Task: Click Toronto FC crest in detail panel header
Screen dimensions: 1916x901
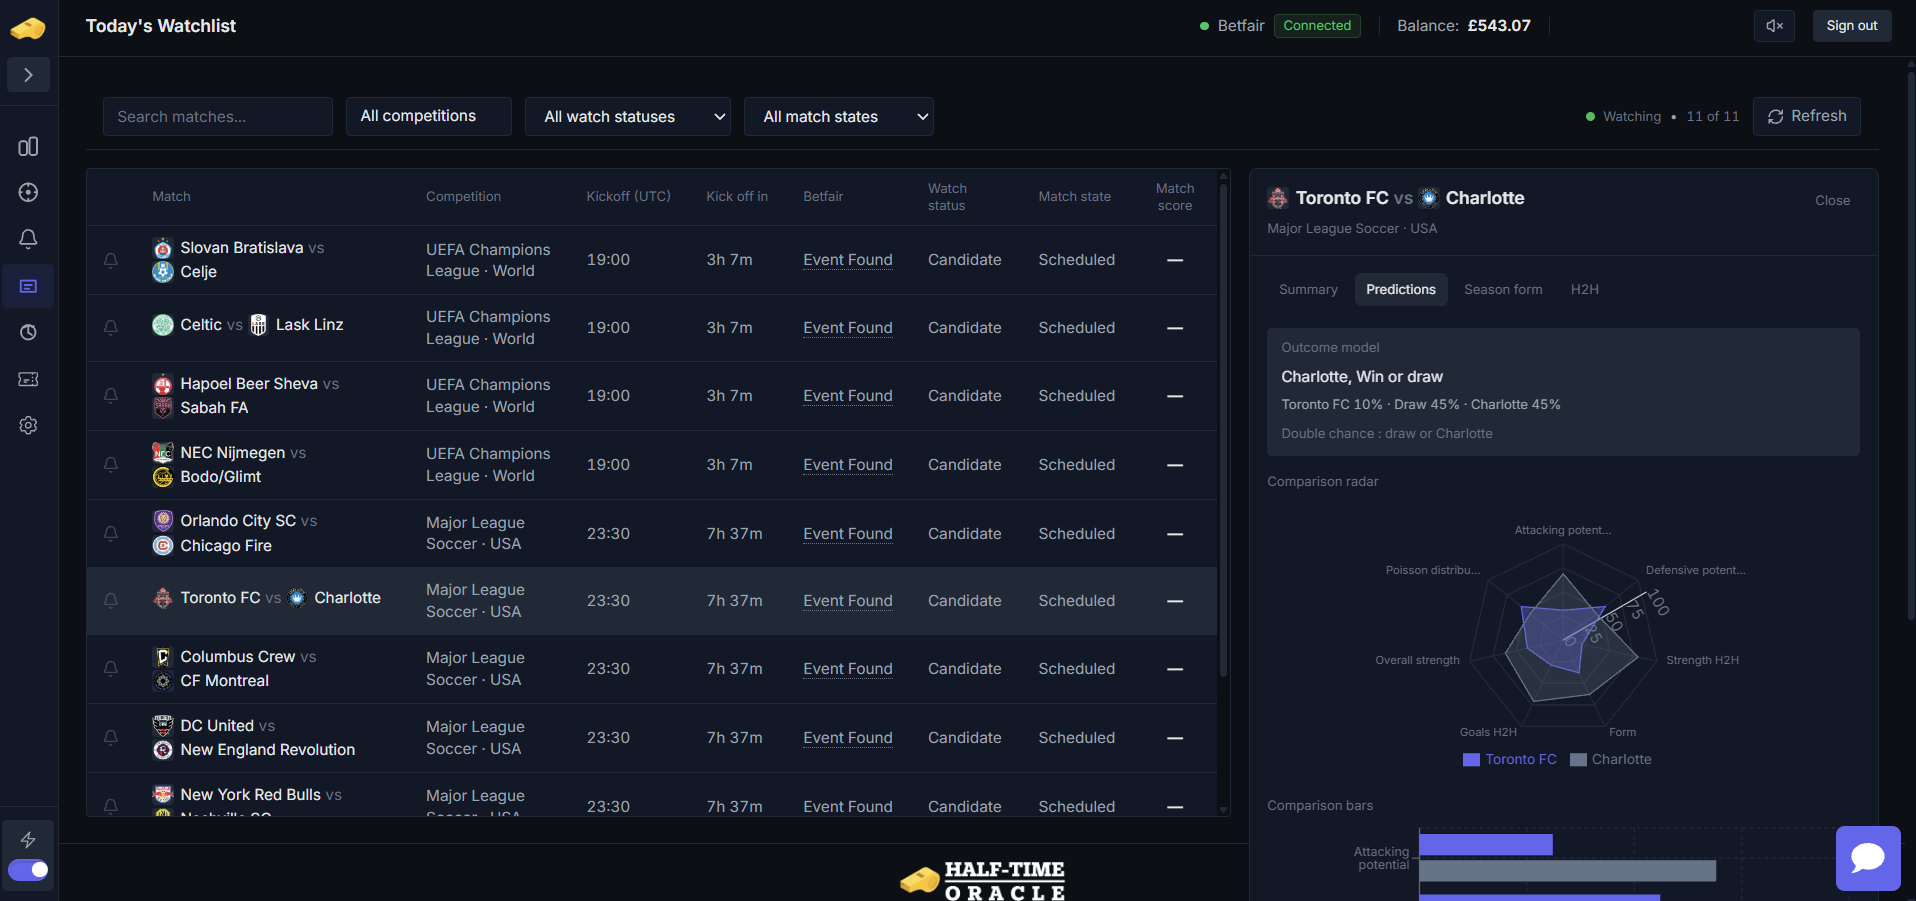Action: 1278,198
